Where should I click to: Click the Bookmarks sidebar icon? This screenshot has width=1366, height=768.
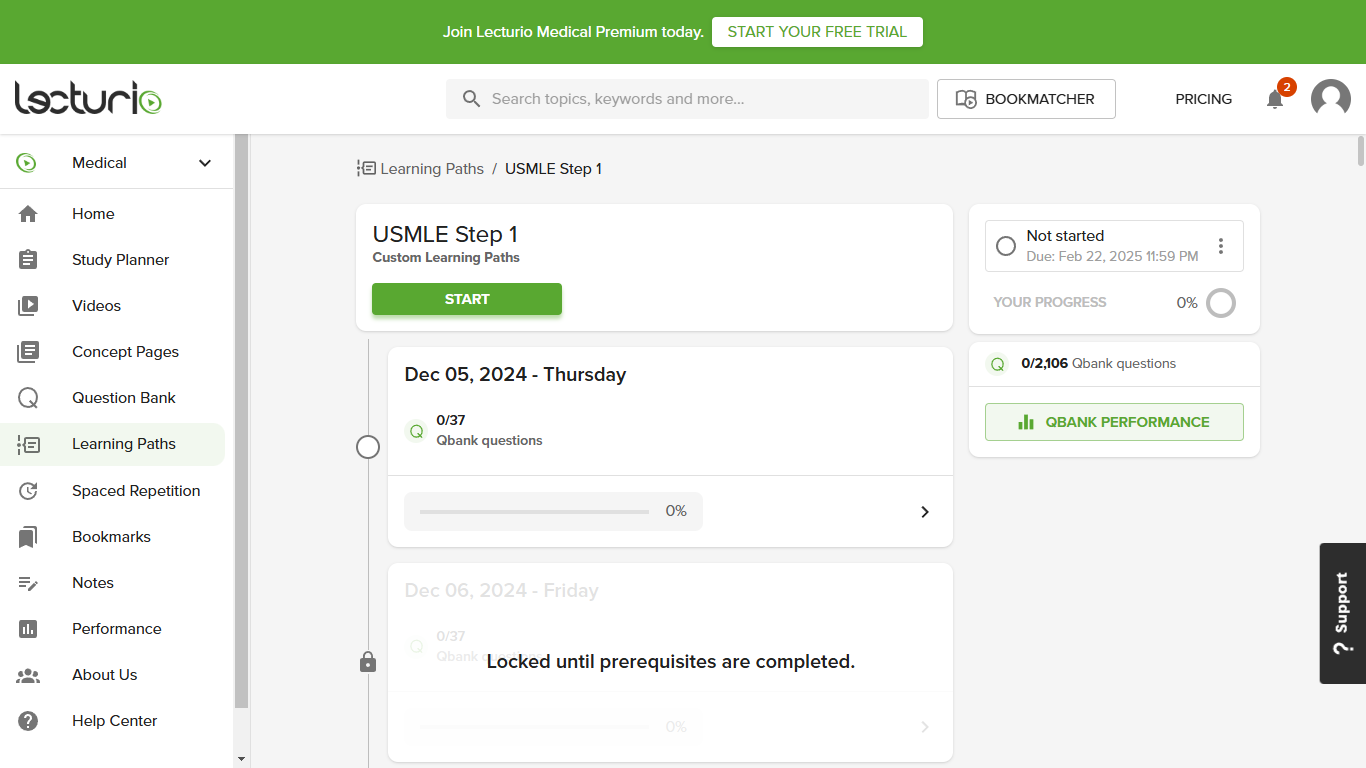coord(28,537)
